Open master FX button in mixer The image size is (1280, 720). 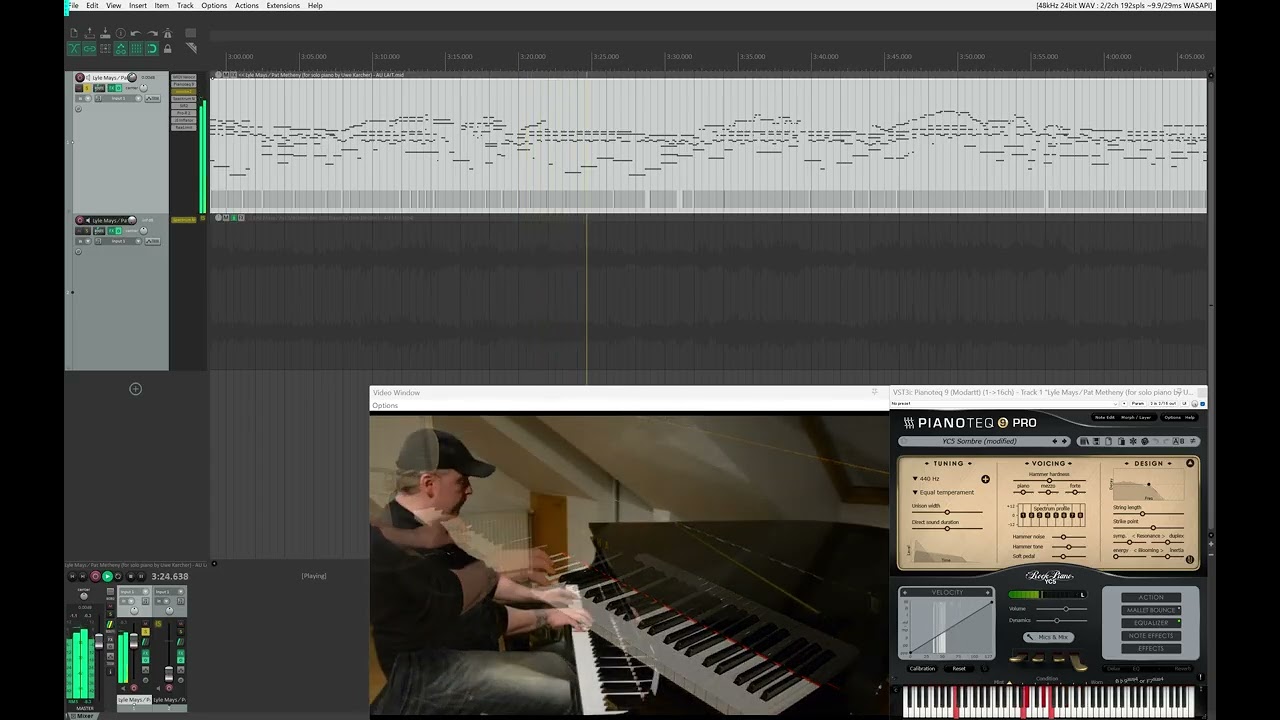coord(110,639)
